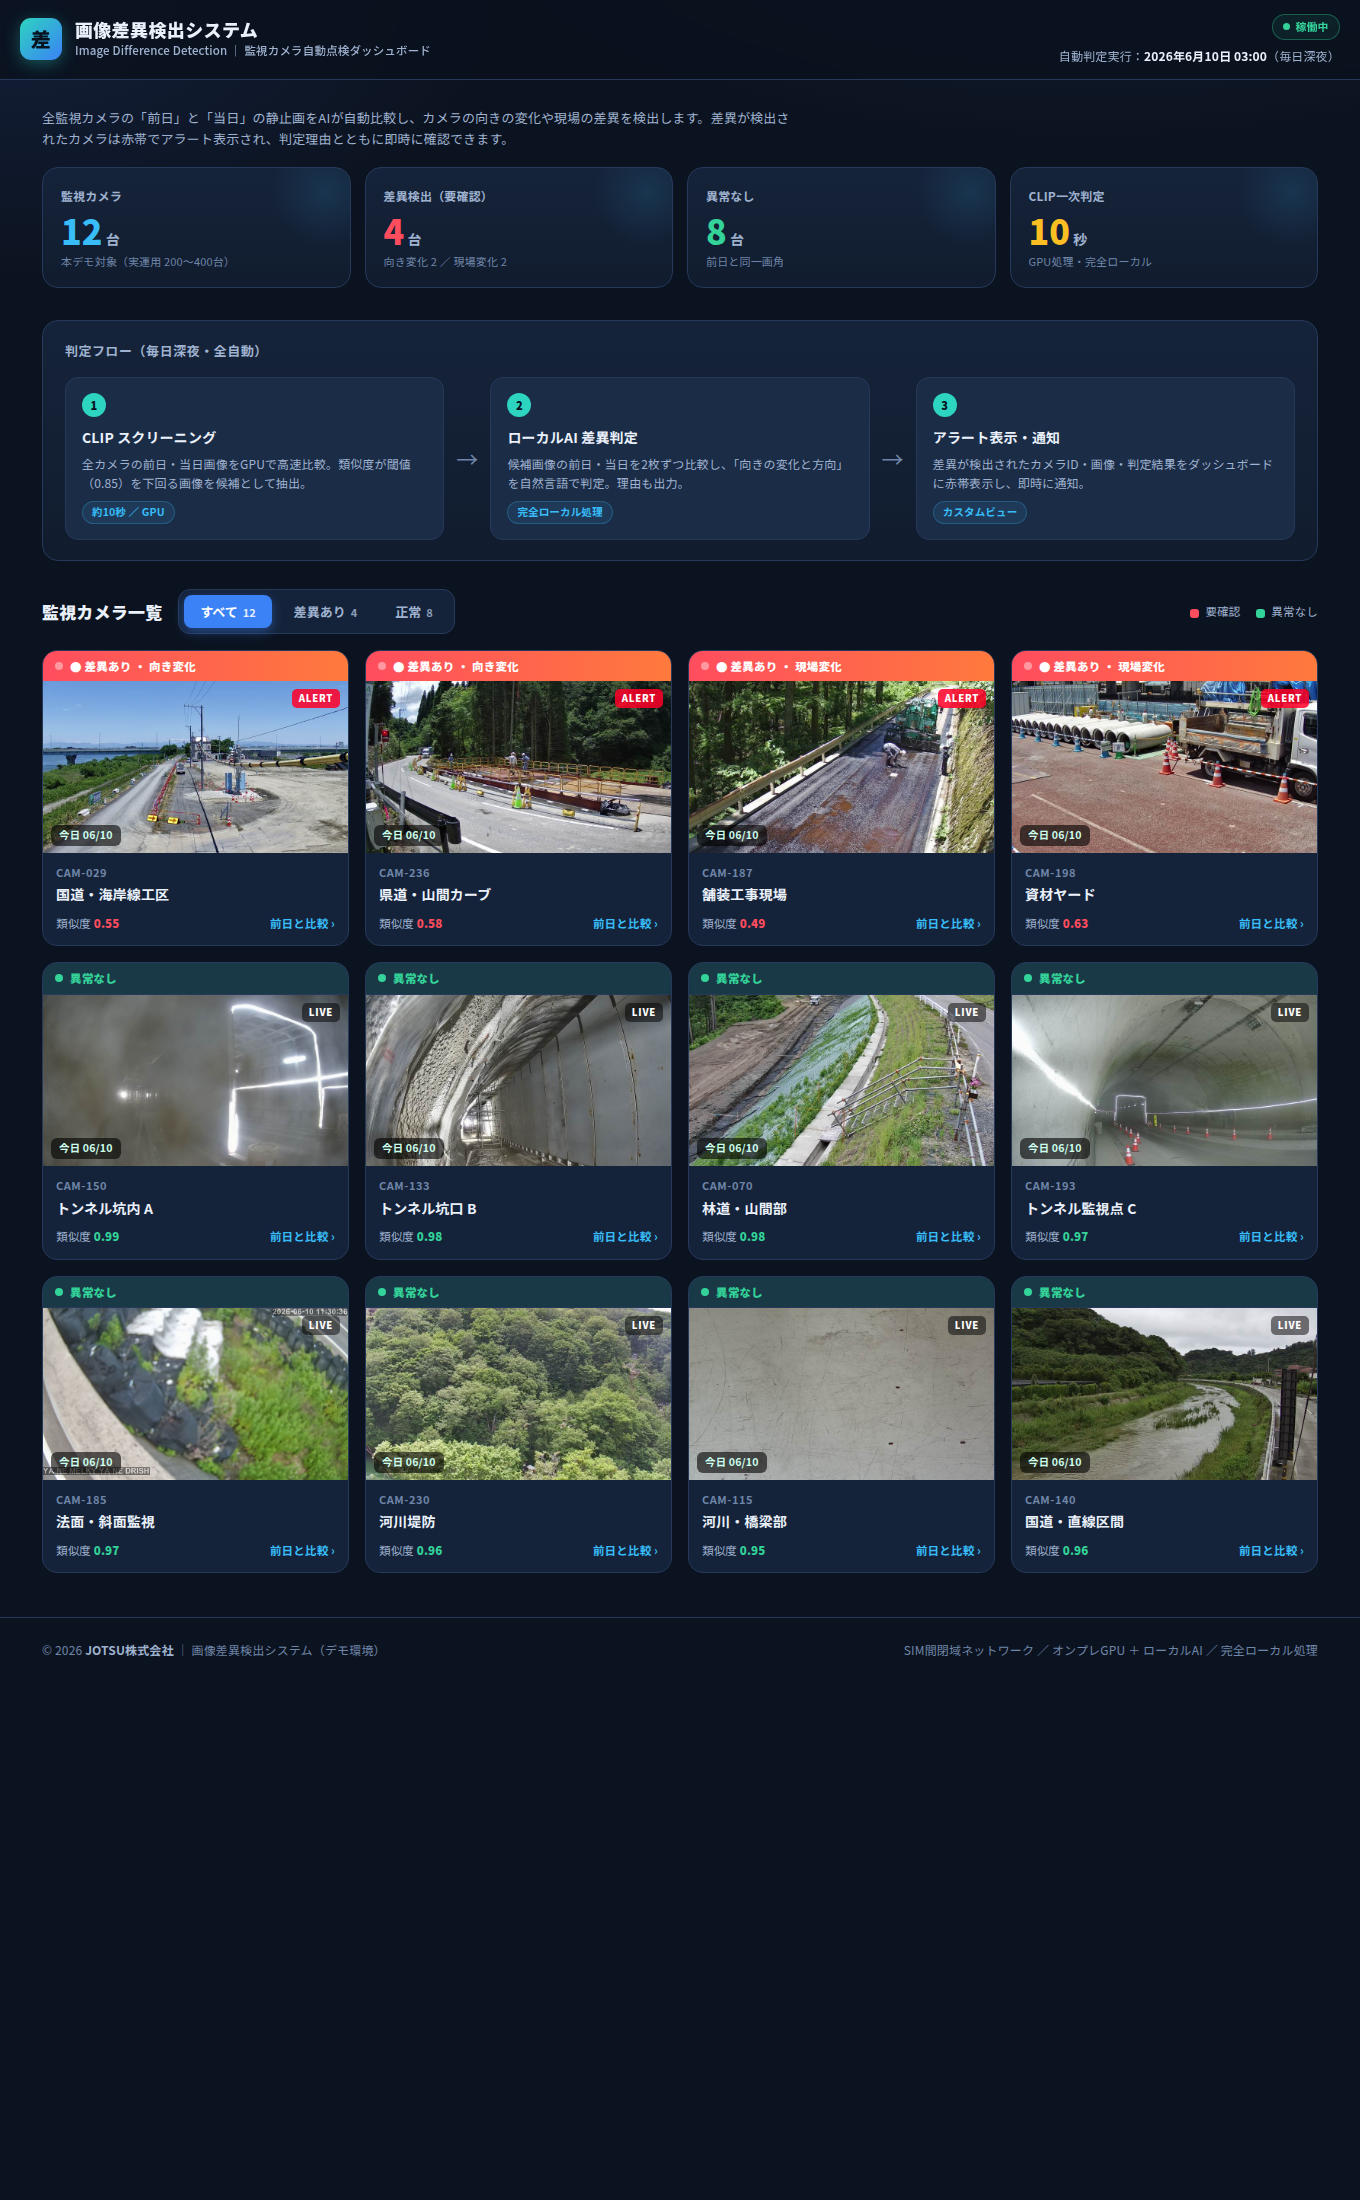Click step 2 circle icon in flow
The height and width of the screenshot is (2200, 1360).
[x=519, y=405]
